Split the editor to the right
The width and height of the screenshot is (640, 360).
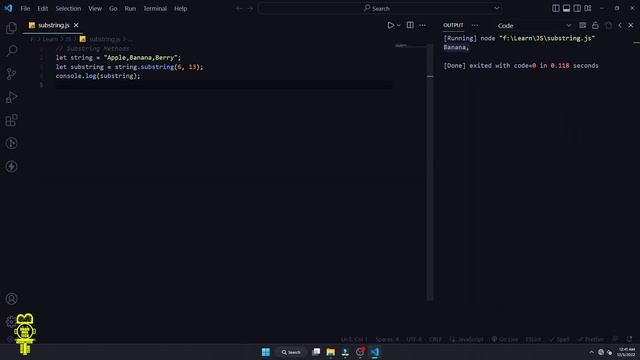pos(410,25)
